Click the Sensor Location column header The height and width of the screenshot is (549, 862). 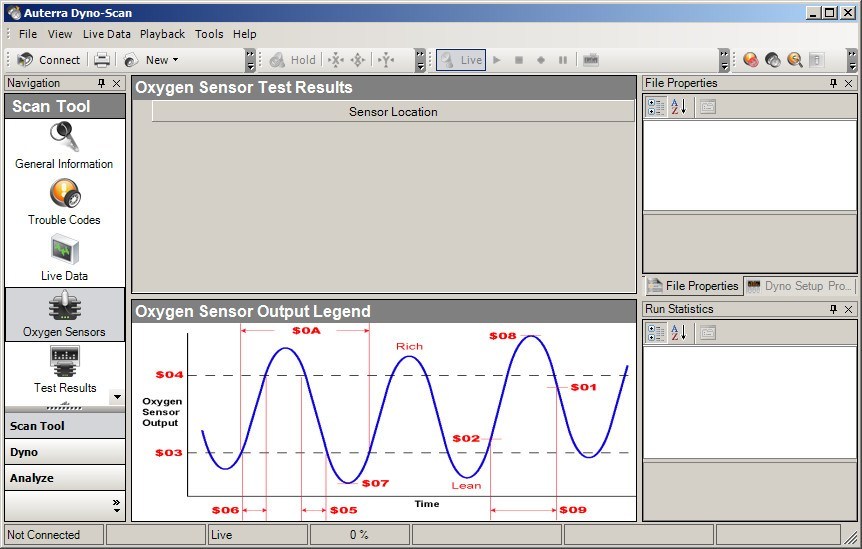pyautogui.click(x=393, y=112)
